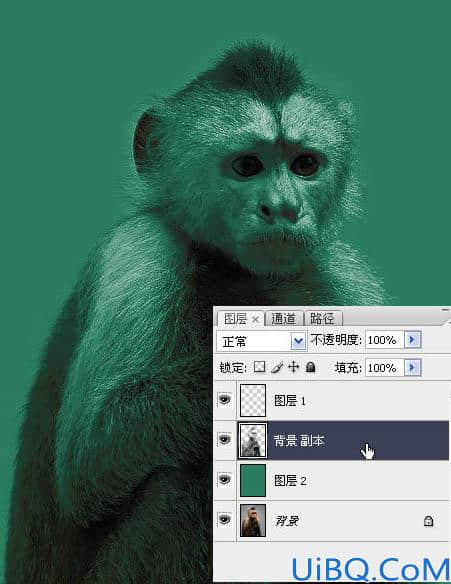Select the 图层 1 transparent thumbnail
Screen dimensions: 451x584
point(253,400)
